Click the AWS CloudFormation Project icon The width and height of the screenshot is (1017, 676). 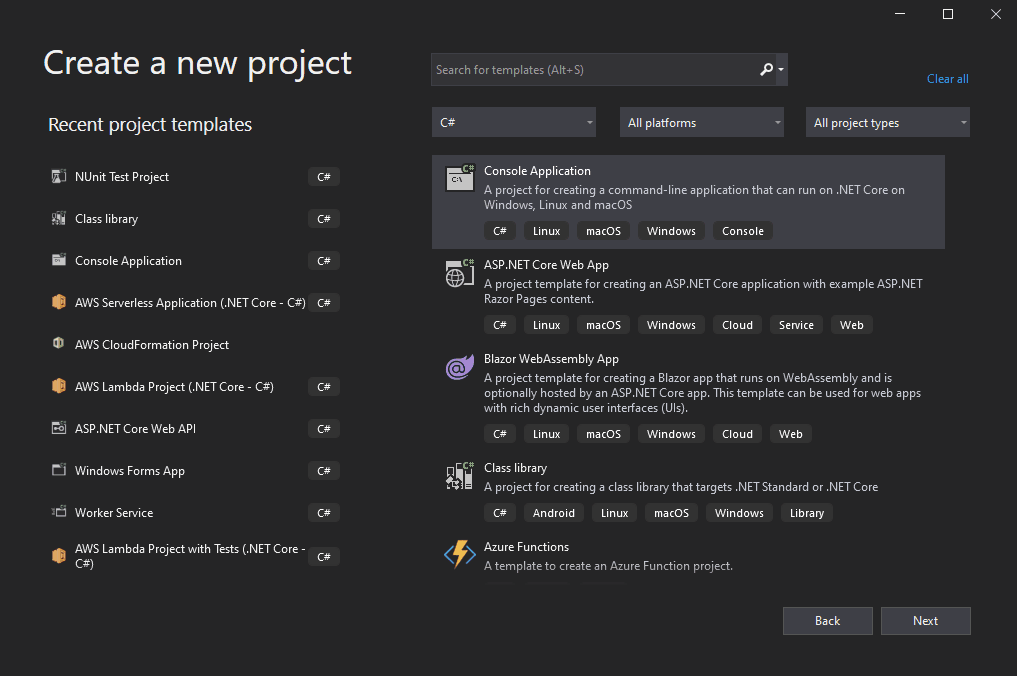tap(58, 345)
